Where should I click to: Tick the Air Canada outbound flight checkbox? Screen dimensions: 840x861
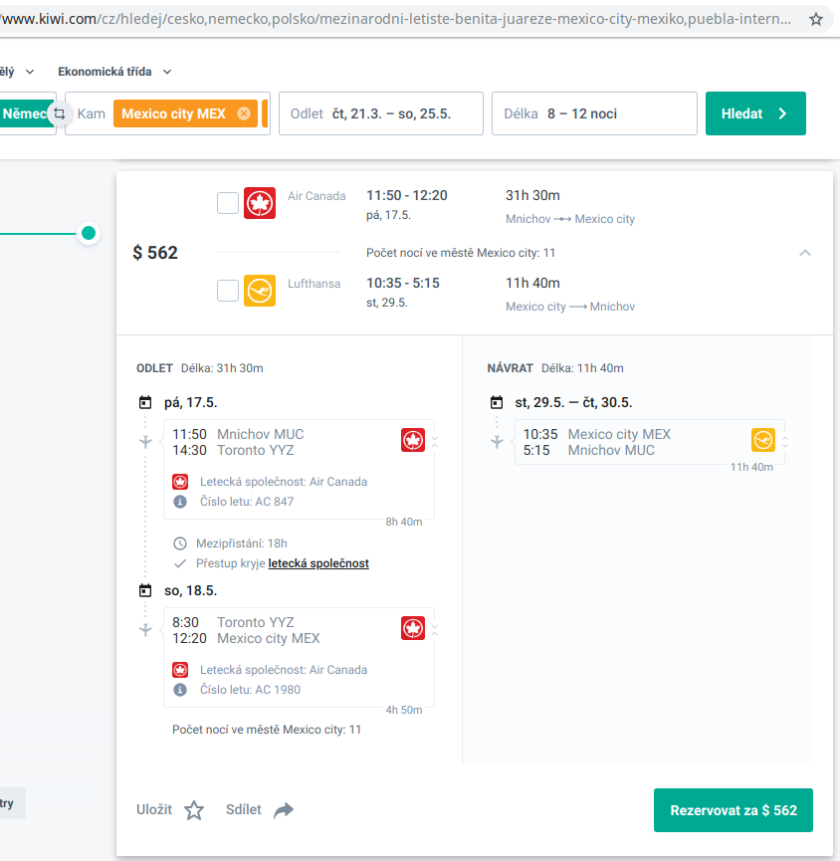click(228, 203)
